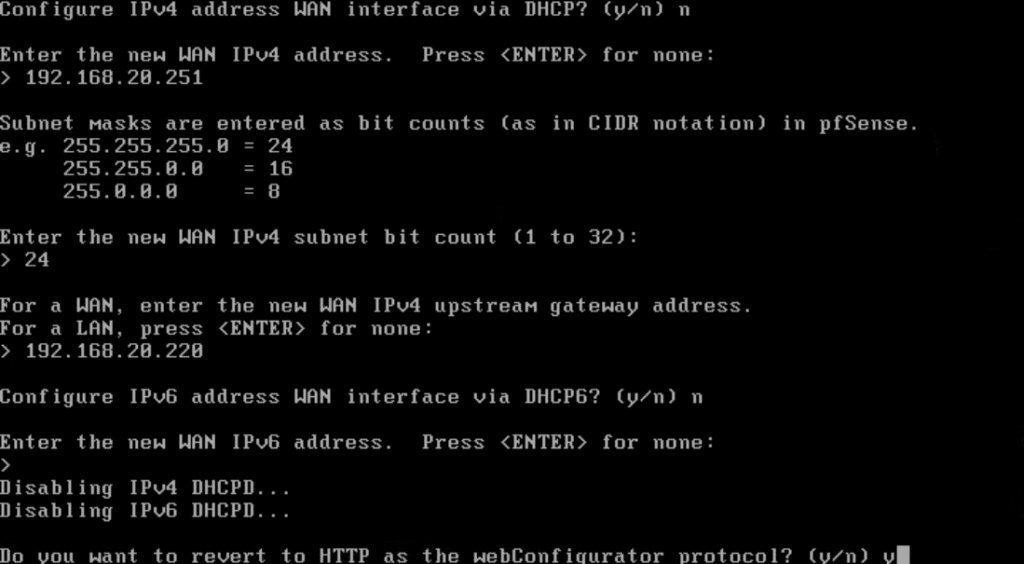Click the 'Disabling IPv4 DHCPD...' line

pos(145,488)
